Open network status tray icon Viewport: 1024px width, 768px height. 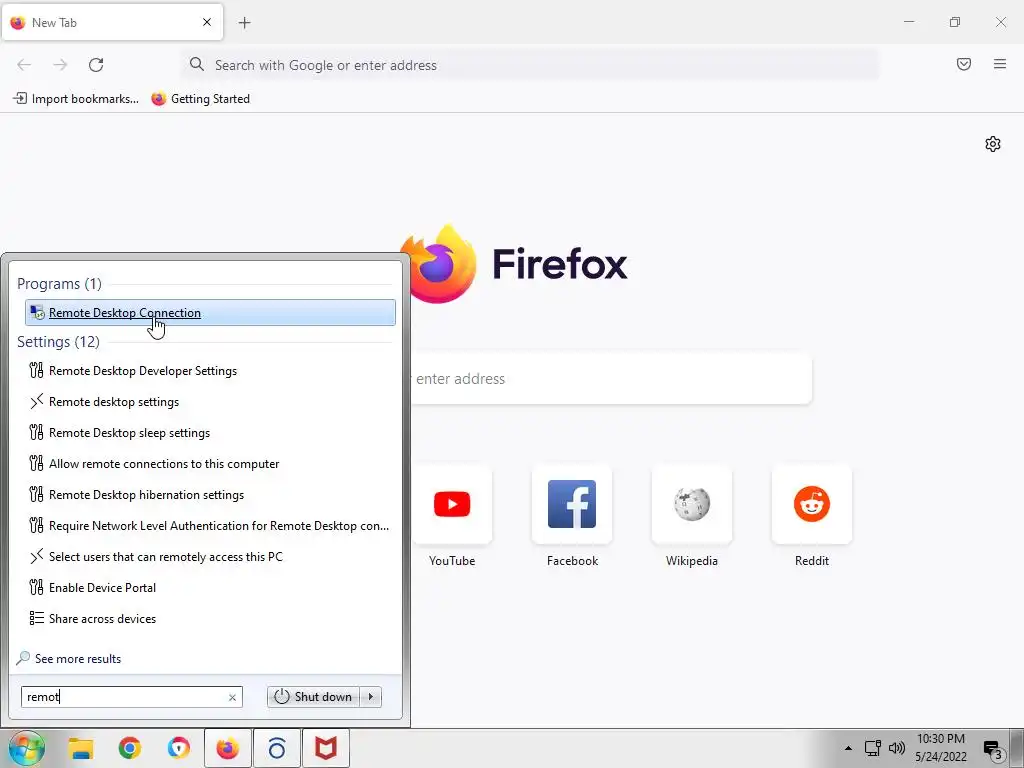point(872,748)
